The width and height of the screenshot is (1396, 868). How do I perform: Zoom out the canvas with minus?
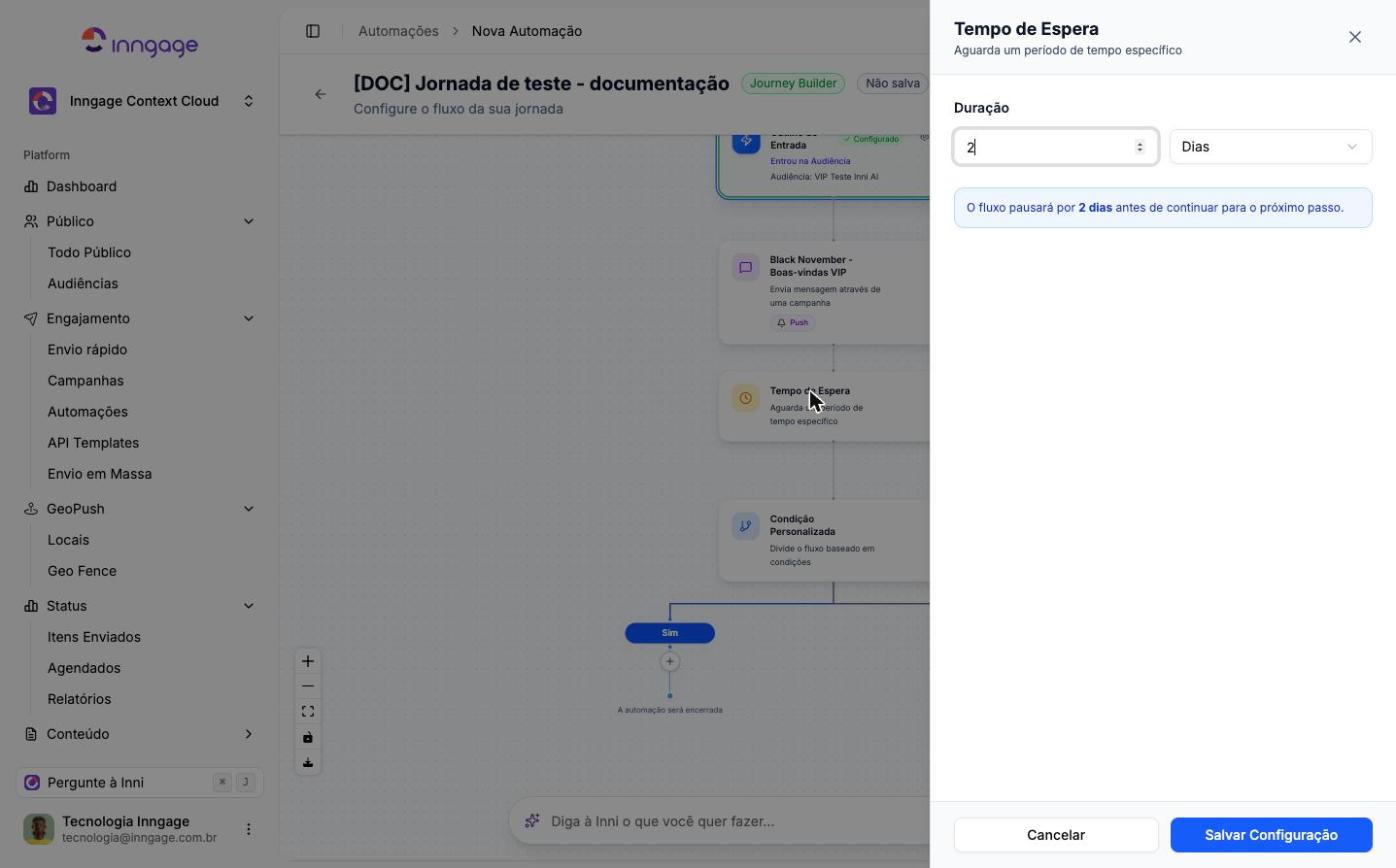pyautogui.click(x=308, y=686)
